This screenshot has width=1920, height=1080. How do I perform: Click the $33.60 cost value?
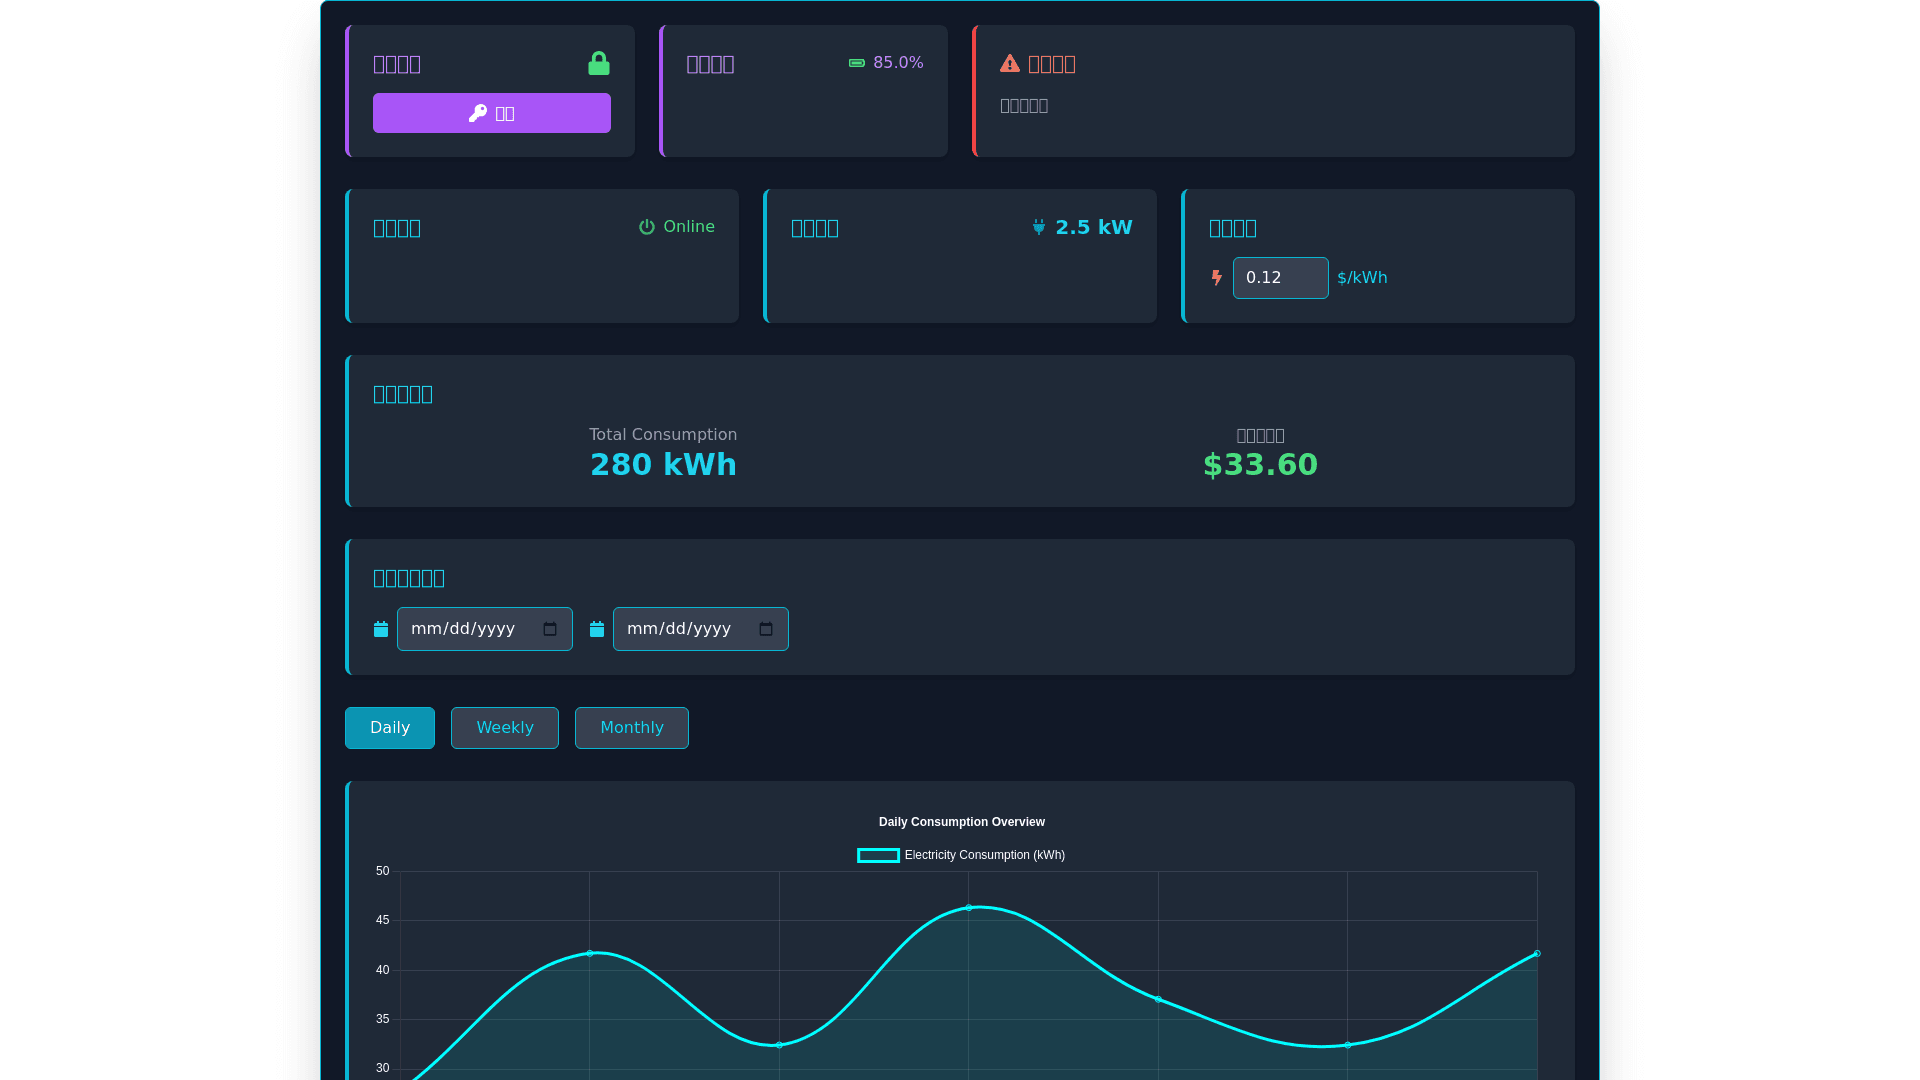[1260, 465]
